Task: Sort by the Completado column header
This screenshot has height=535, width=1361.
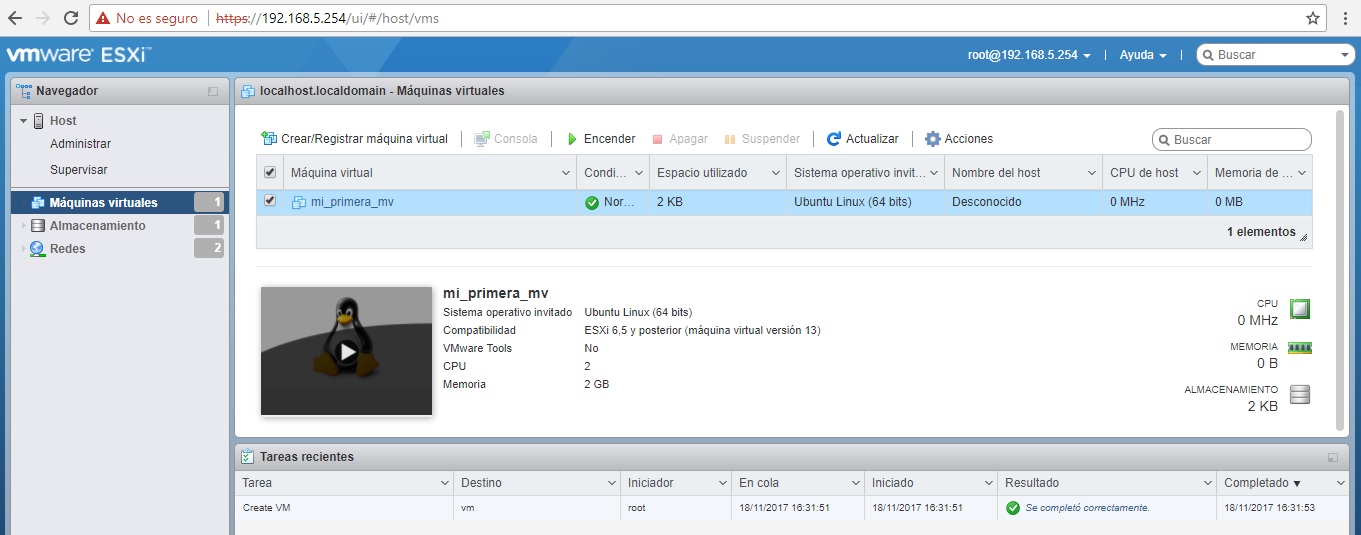Action: pos(1283,483)
